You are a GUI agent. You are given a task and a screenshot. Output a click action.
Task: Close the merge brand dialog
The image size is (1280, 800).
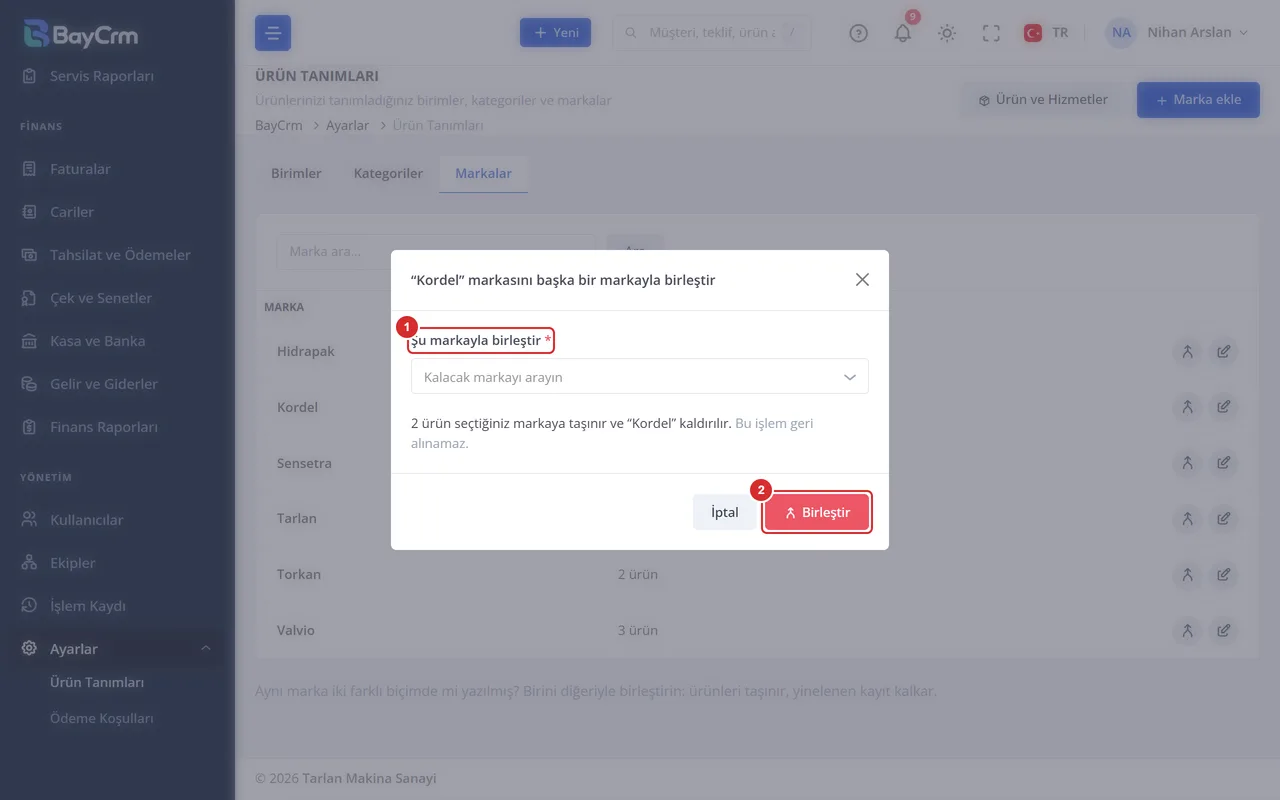(x=862, y=280)
